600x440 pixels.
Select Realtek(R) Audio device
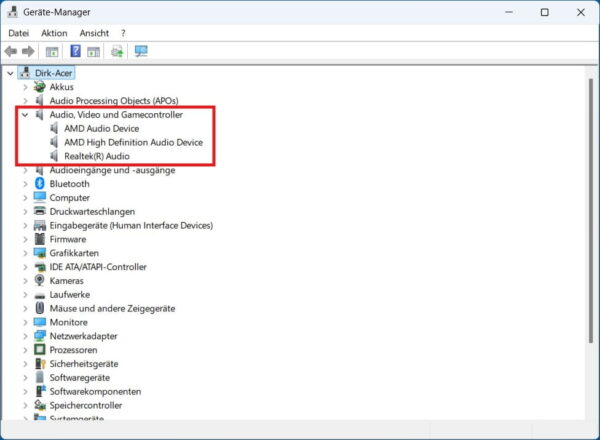(x=97, y=156)
